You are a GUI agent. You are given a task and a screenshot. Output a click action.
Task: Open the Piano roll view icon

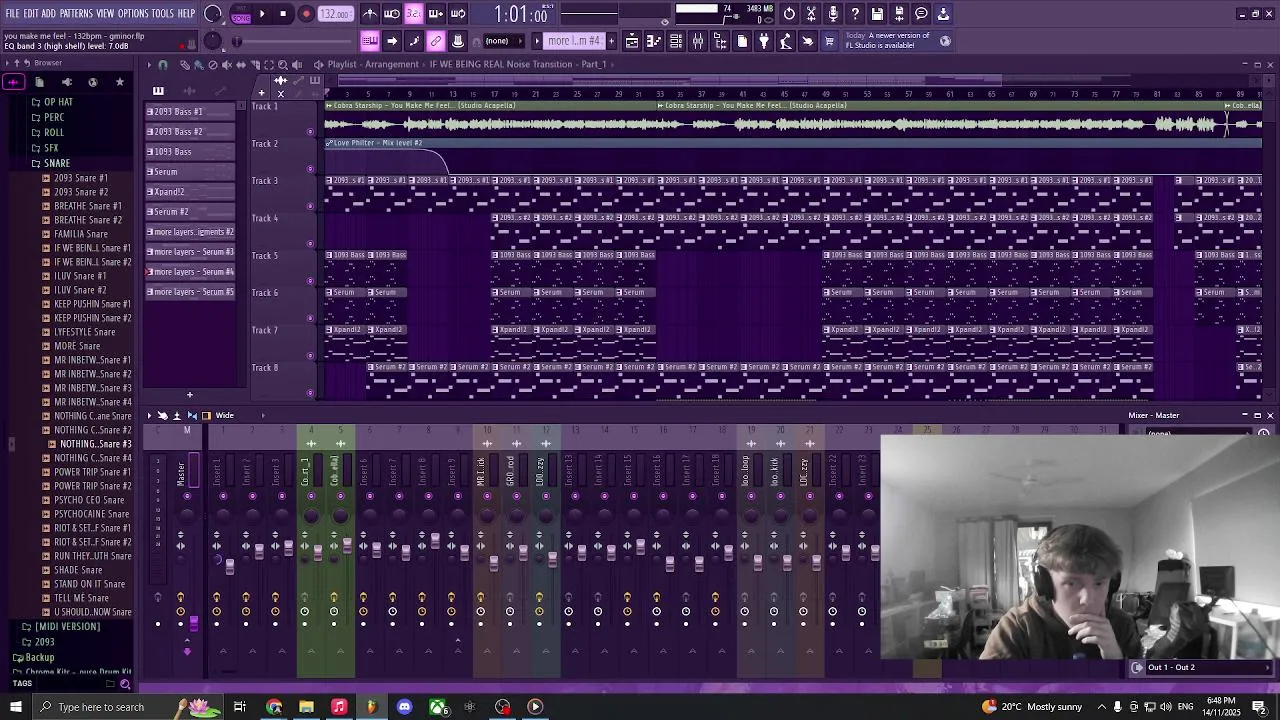click(x=654, y=41)
